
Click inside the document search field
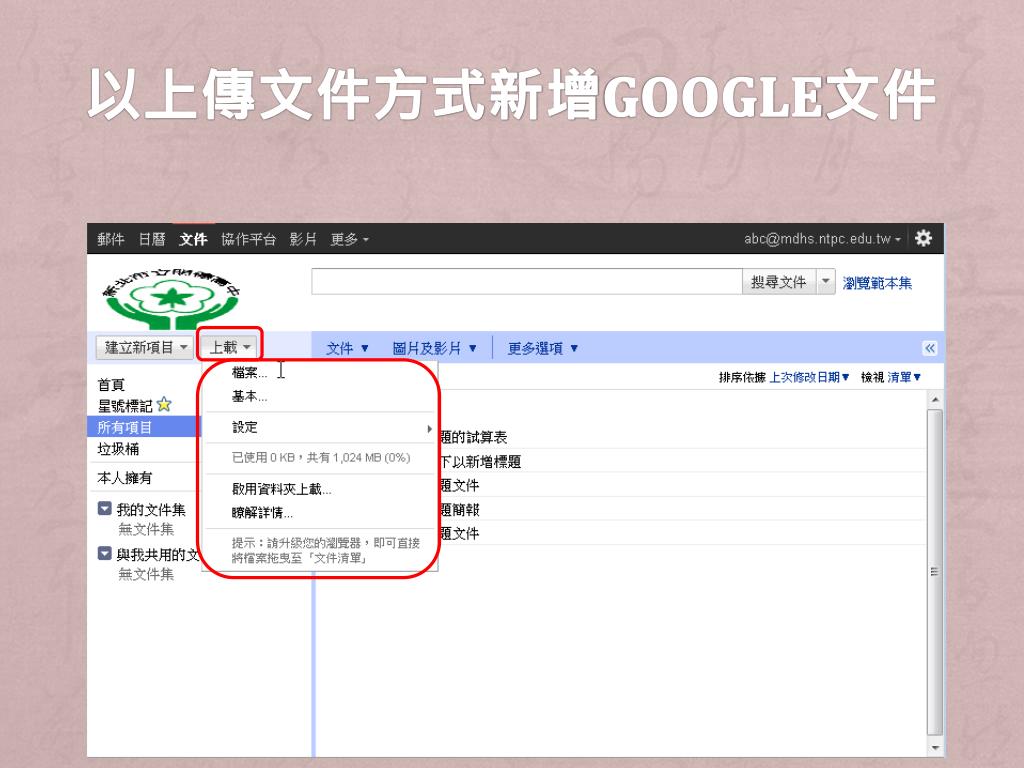(x=527, y=281)
